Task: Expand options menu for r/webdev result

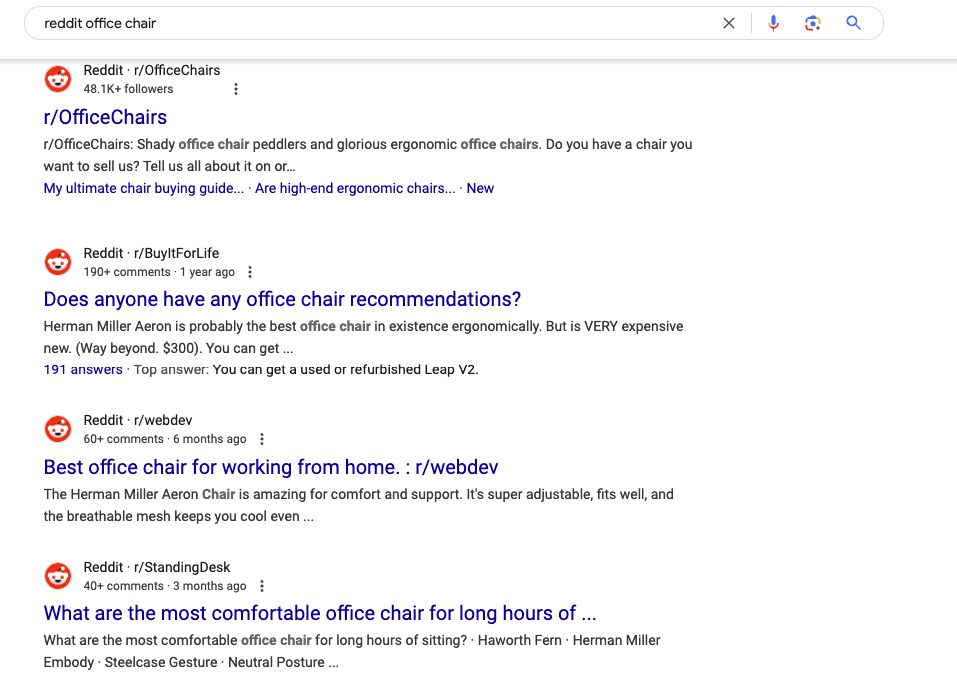Action: click(x=262, y=439)
